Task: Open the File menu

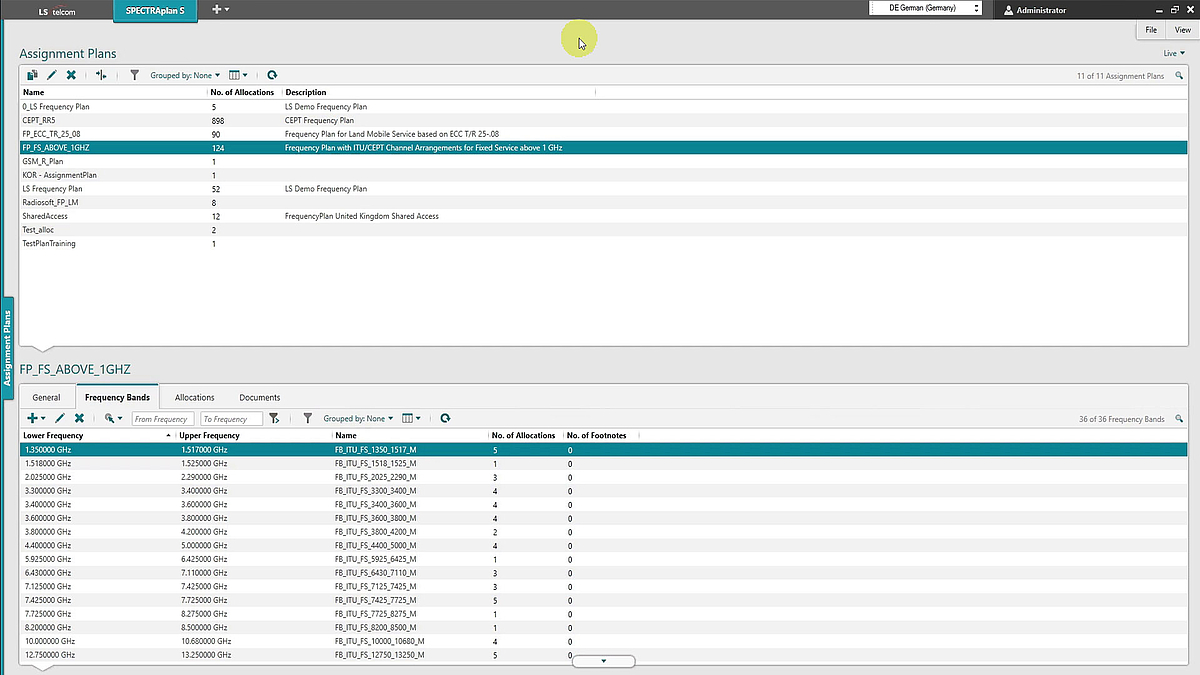Action: (1151, 31)
